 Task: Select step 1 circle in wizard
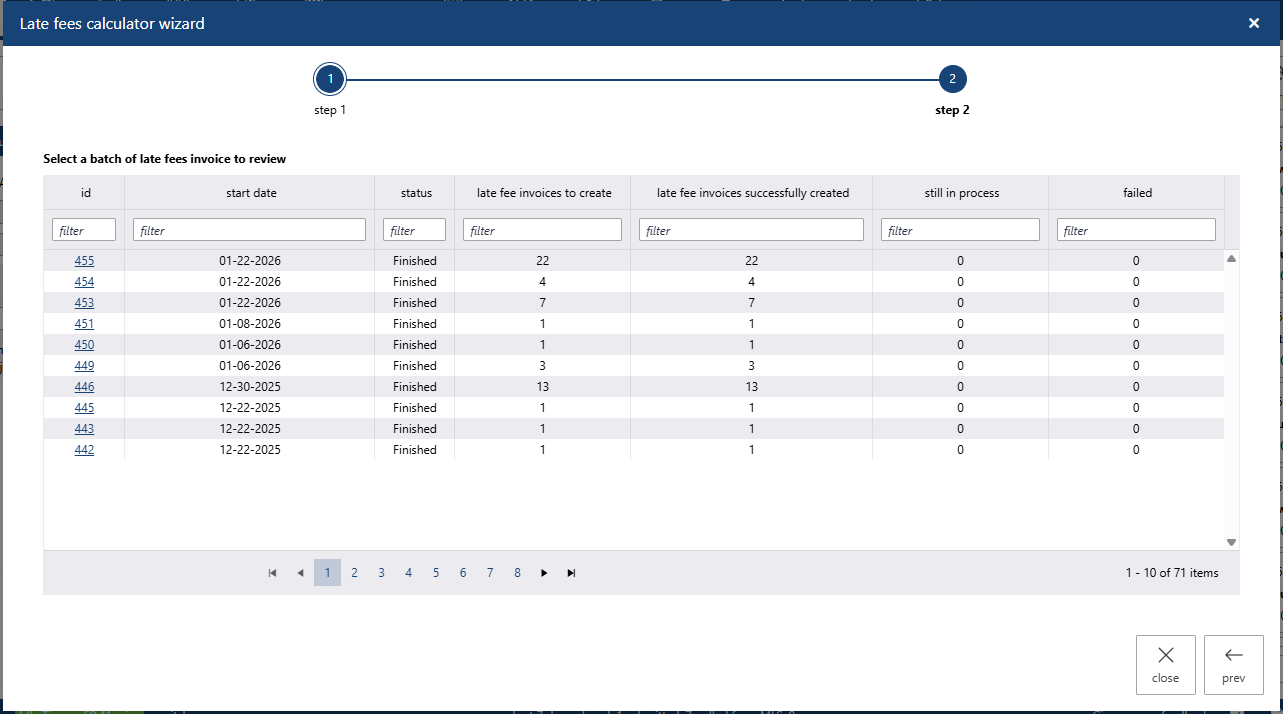pyautogui.click(x=330, y=79)
